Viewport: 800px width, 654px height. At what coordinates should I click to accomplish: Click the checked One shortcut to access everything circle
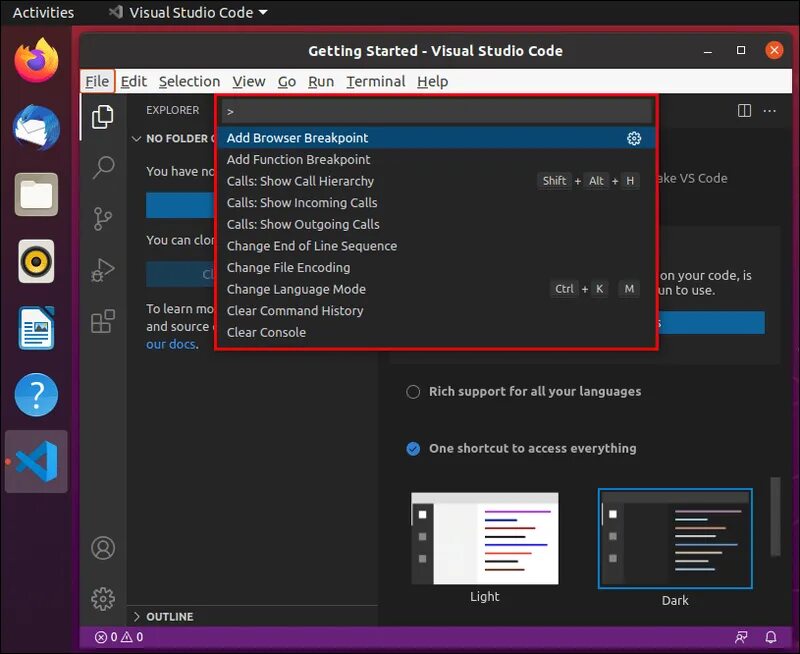[x=413, y=449]
